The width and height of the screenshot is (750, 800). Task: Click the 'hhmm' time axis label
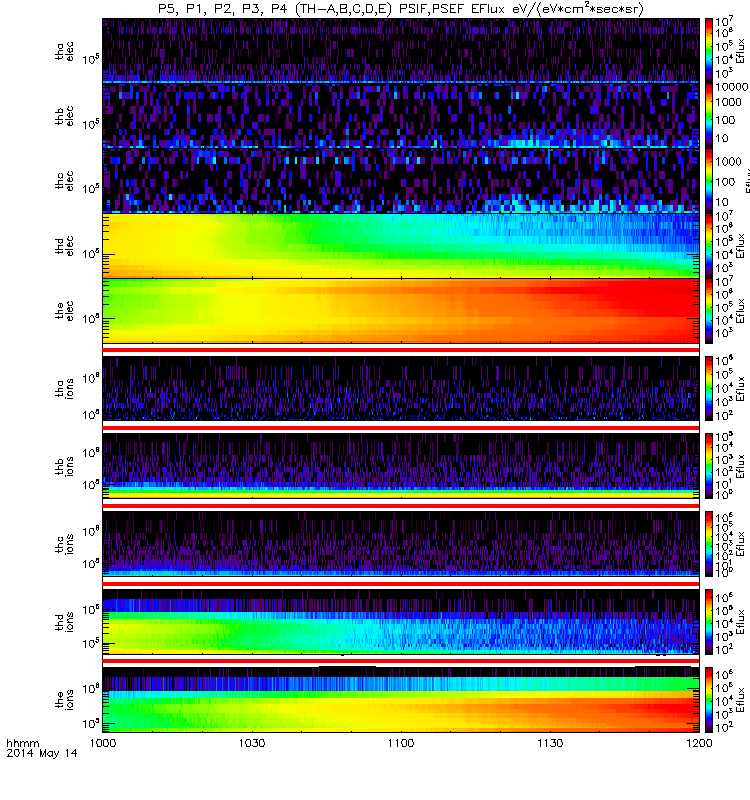(22, 743)
